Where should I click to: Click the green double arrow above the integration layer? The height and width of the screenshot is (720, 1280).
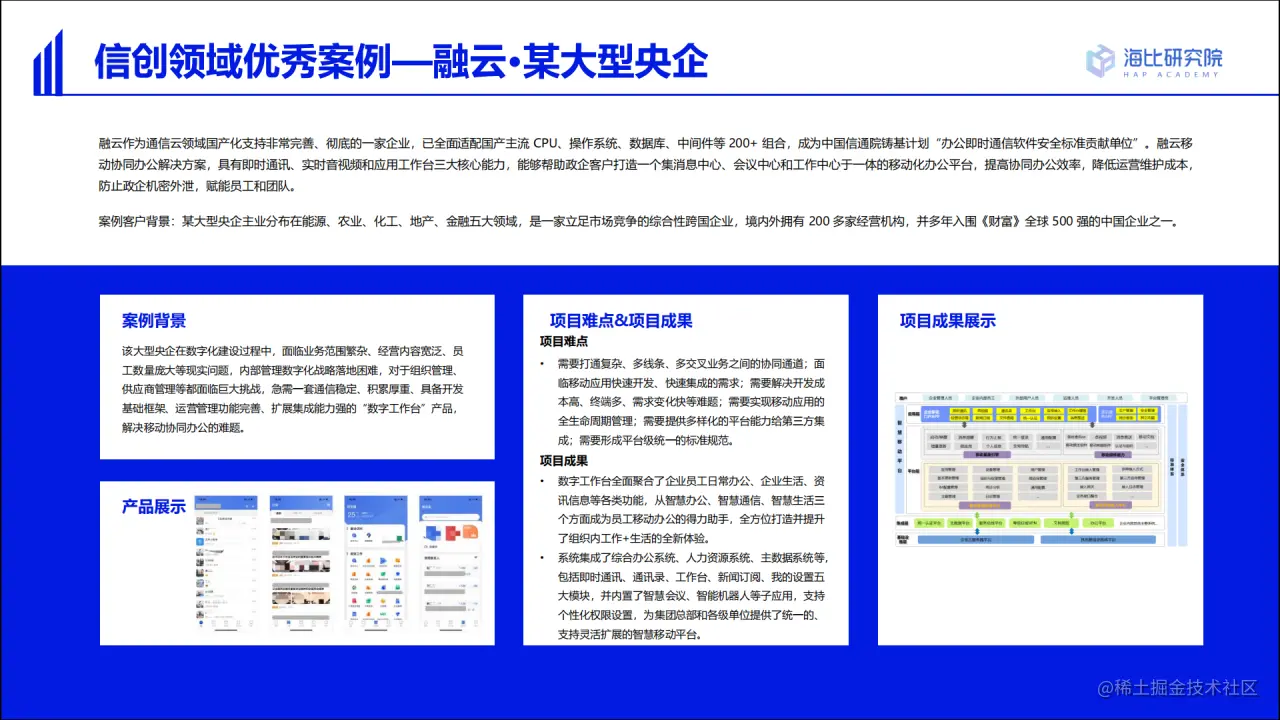(x=976, y=514)
